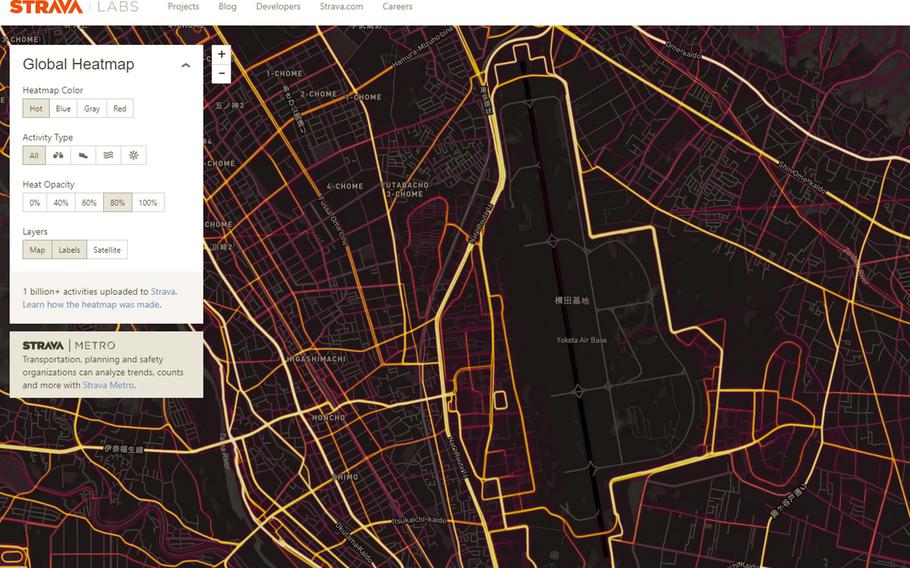Image resolution: width=910 pixels, height=568 pixels.
Task: Click the Itsukaichi-kaido road label
Action: pos(419,520)
